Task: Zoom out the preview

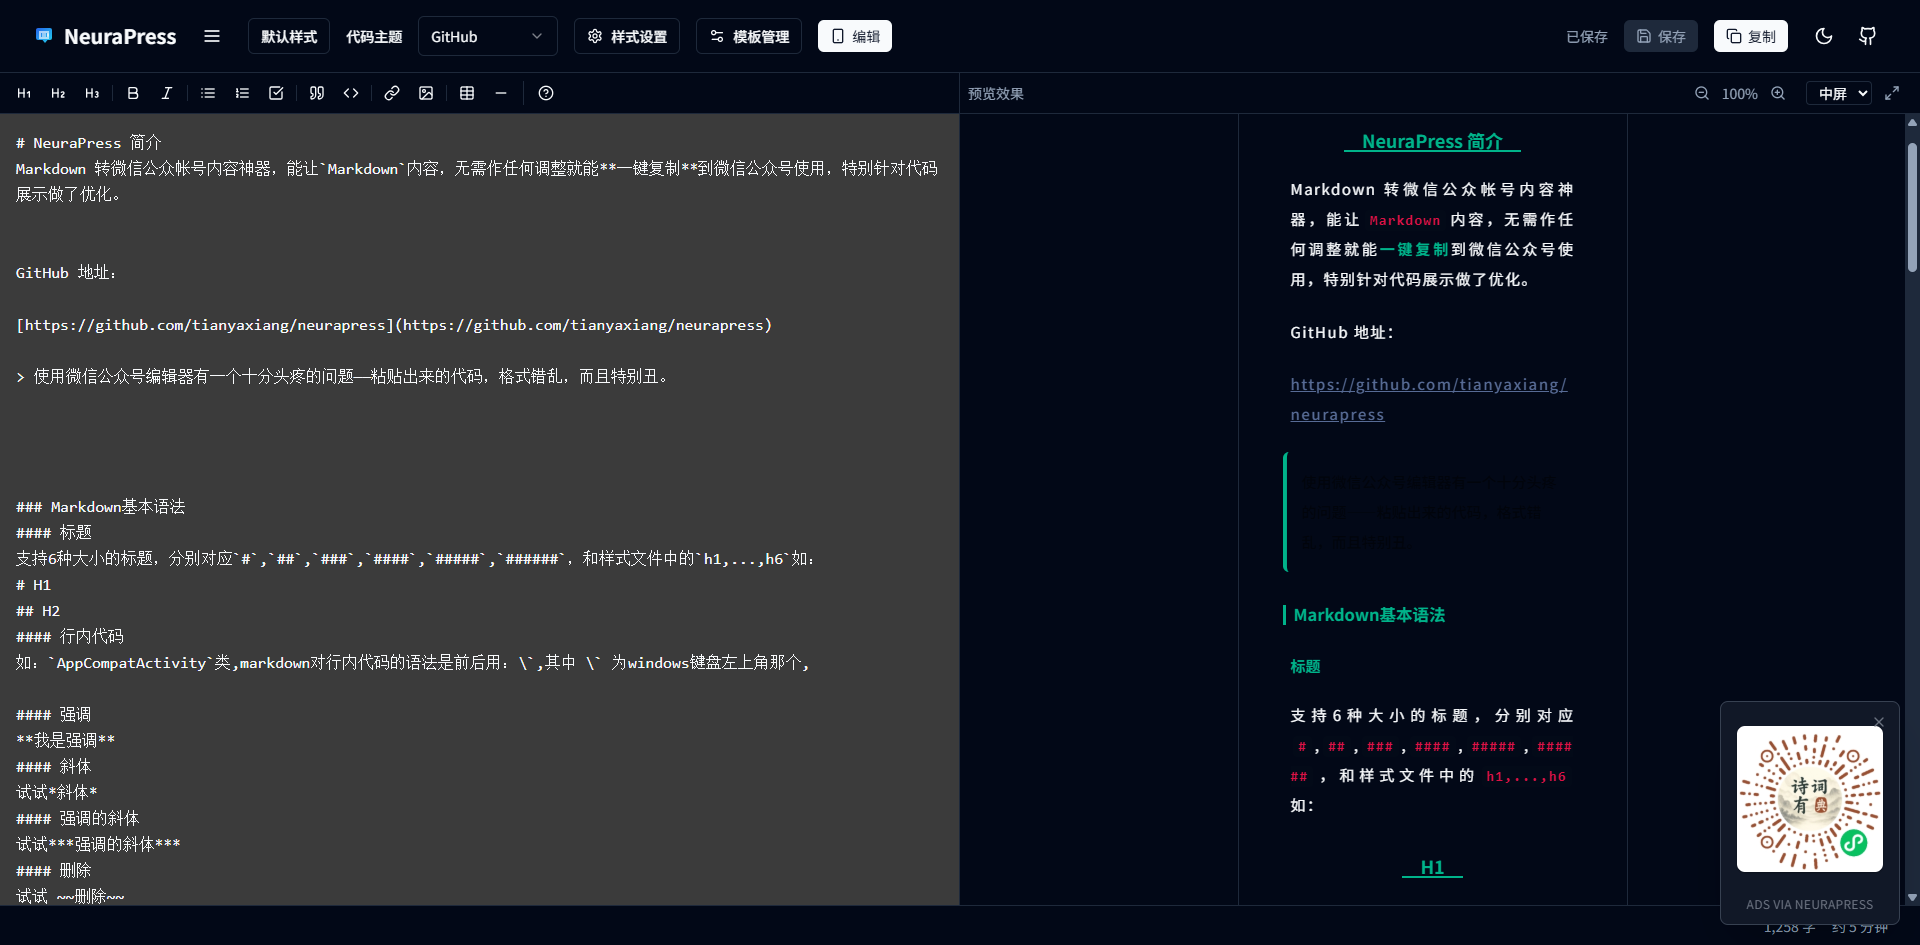Action: tap(1702, 93)
